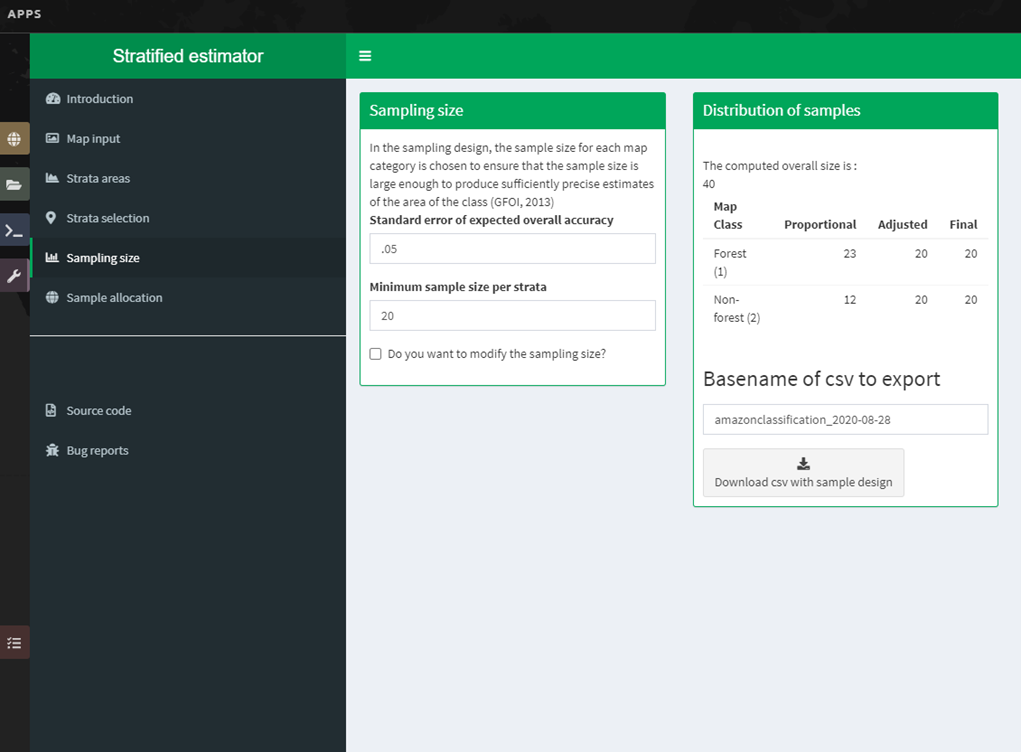Click the checklist icon at the dock bottom
The height and width of the screenshot is (752, 1021).
click(x=14, y=643)
